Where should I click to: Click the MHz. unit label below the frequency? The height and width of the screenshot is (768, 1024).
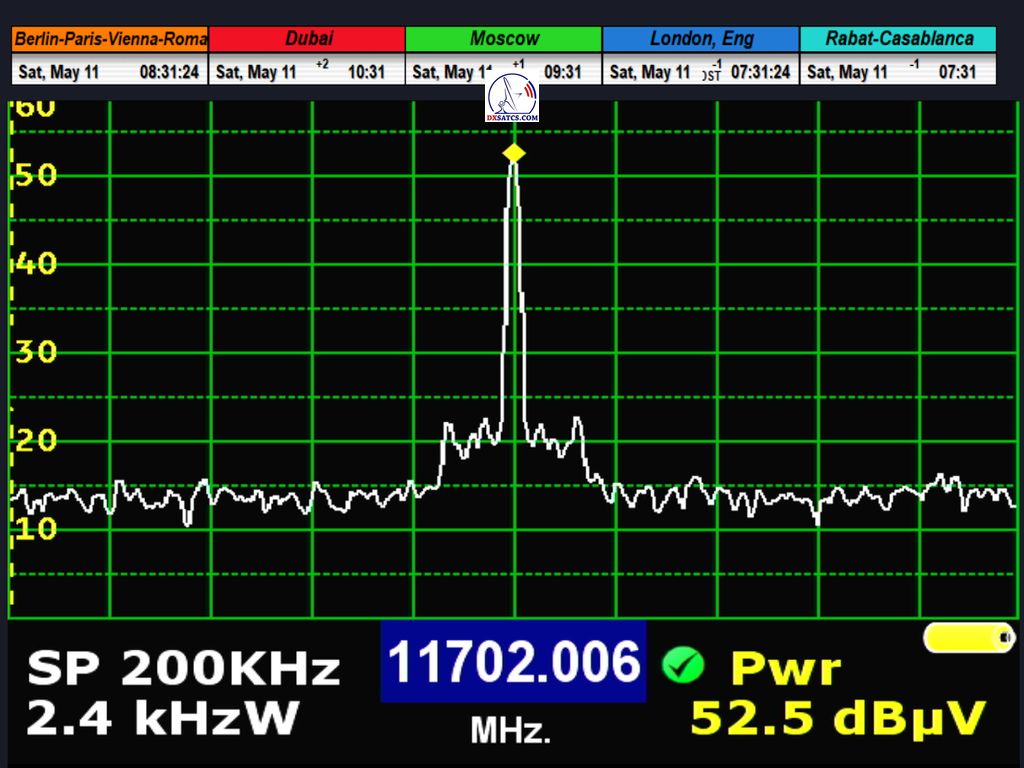511,731
